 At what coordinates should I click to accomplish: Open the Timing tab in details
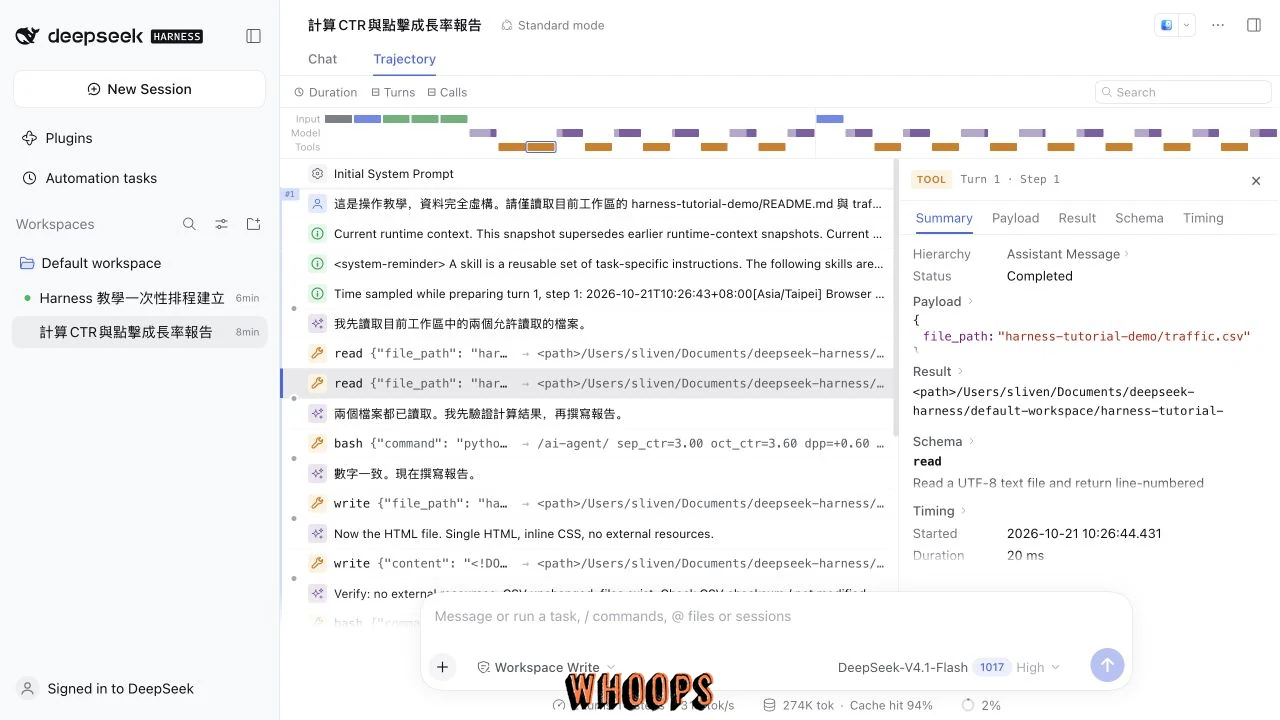coord(1203,218)
